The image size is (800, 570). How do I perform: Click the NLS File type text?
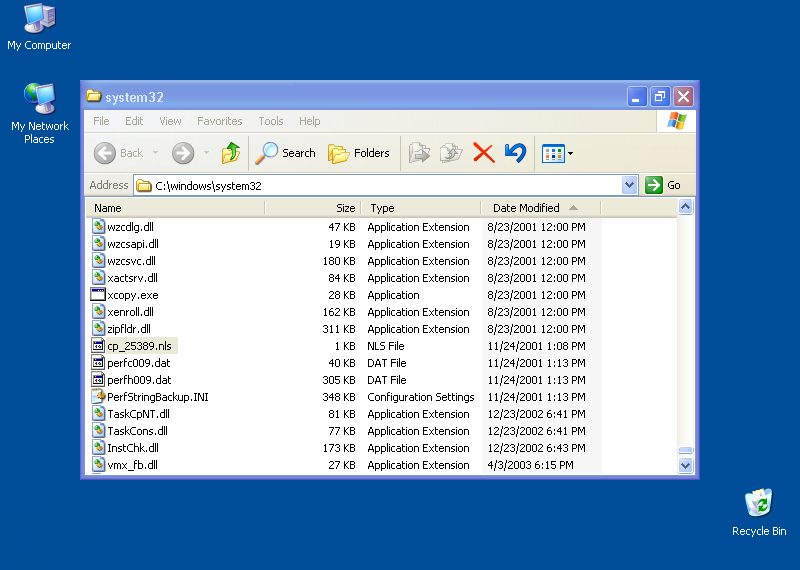tap(386, 345)
